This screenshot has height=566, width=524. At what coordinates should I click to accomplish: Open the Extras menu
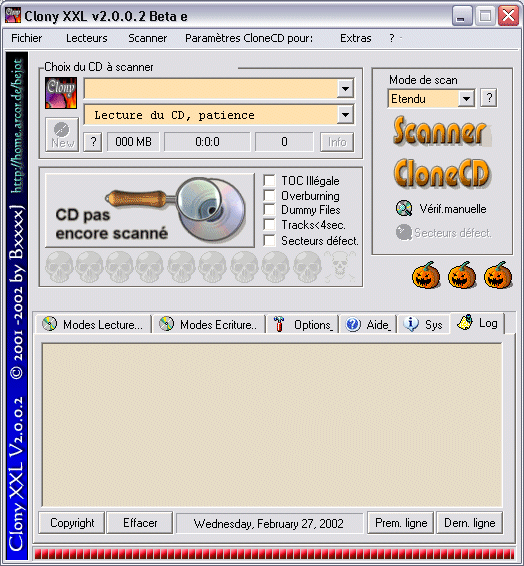(355, 38)
